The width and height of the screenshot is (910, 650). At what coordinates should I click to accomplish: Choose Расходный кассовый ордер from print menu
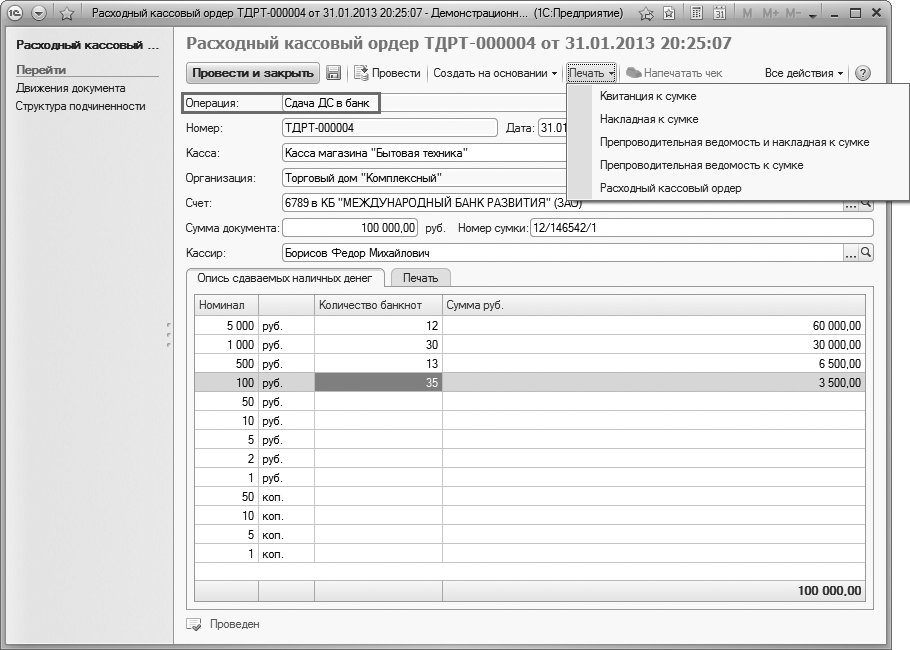pyautogui.click(x=670, y=188)
